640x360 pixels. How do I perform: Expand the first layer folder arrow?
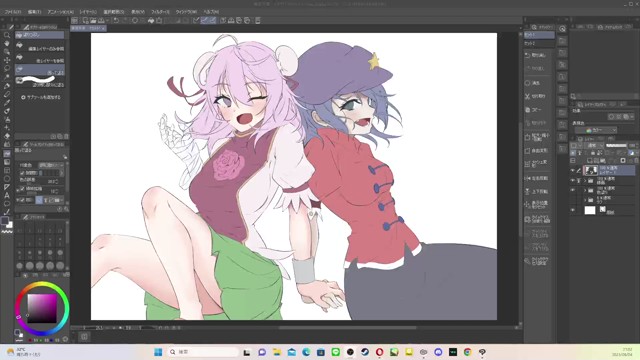[x=585, y=180]
